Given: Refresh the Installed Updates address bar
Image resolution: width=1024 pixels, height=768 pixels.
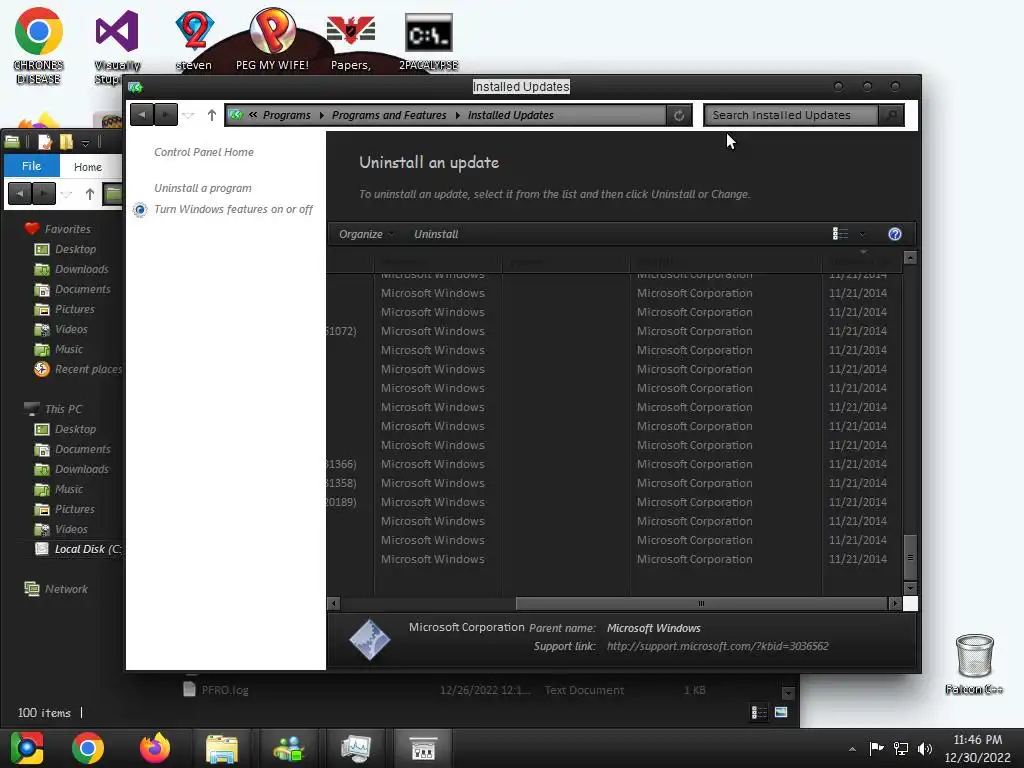Looking at the screenshot, I should 679,116.
